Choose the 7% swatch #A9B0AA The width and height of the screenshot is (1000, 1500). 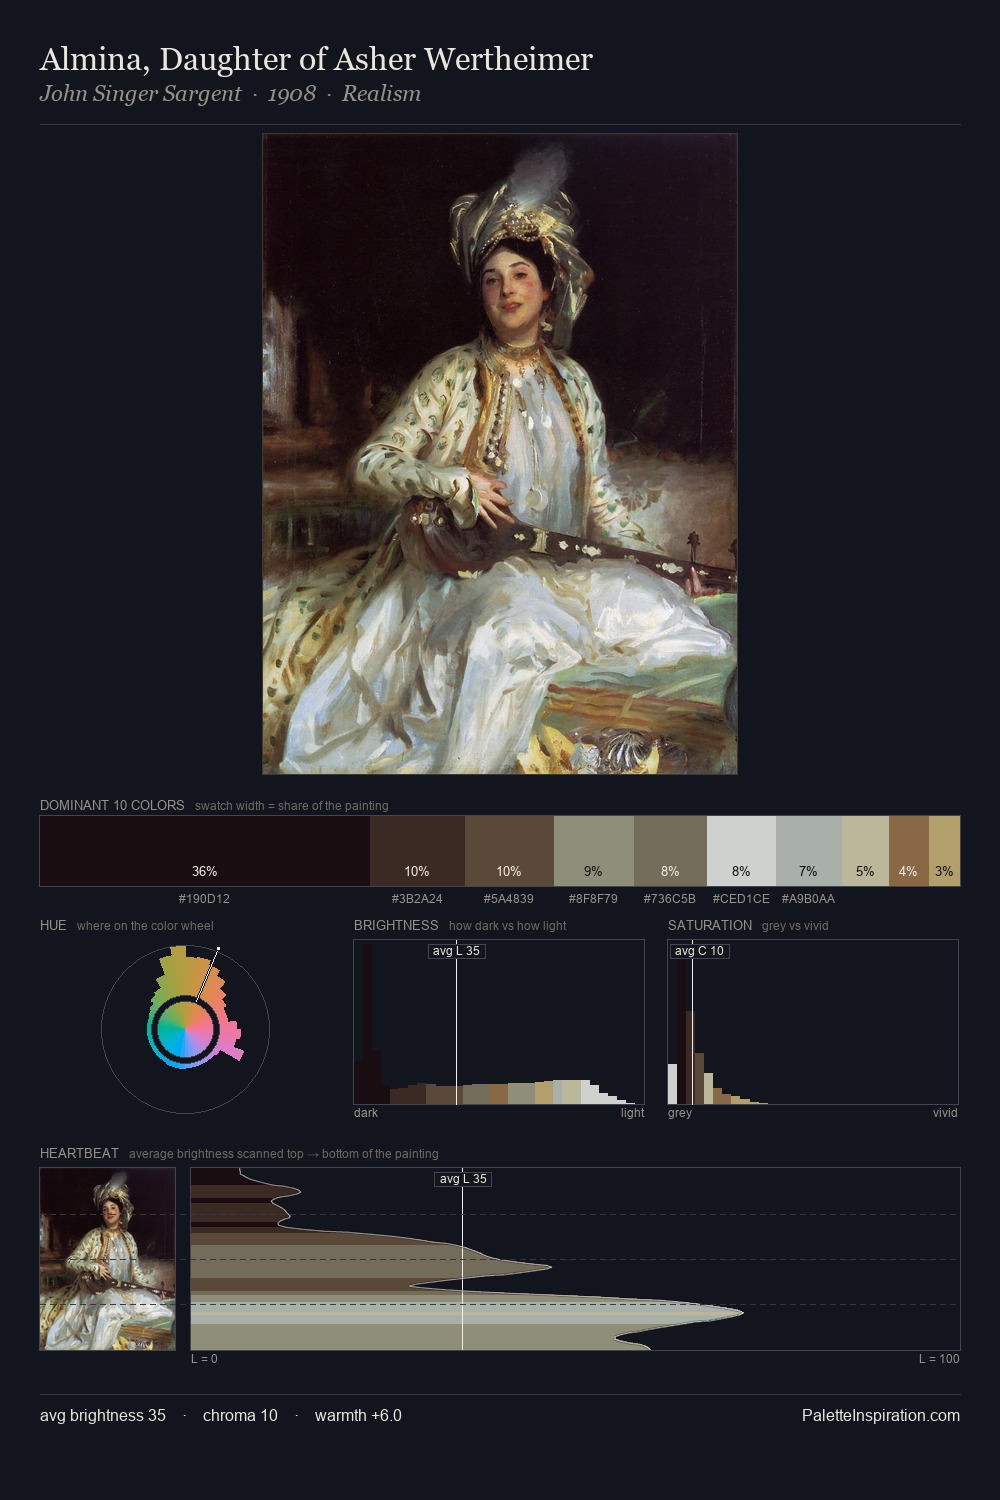[x=808, y=851]
